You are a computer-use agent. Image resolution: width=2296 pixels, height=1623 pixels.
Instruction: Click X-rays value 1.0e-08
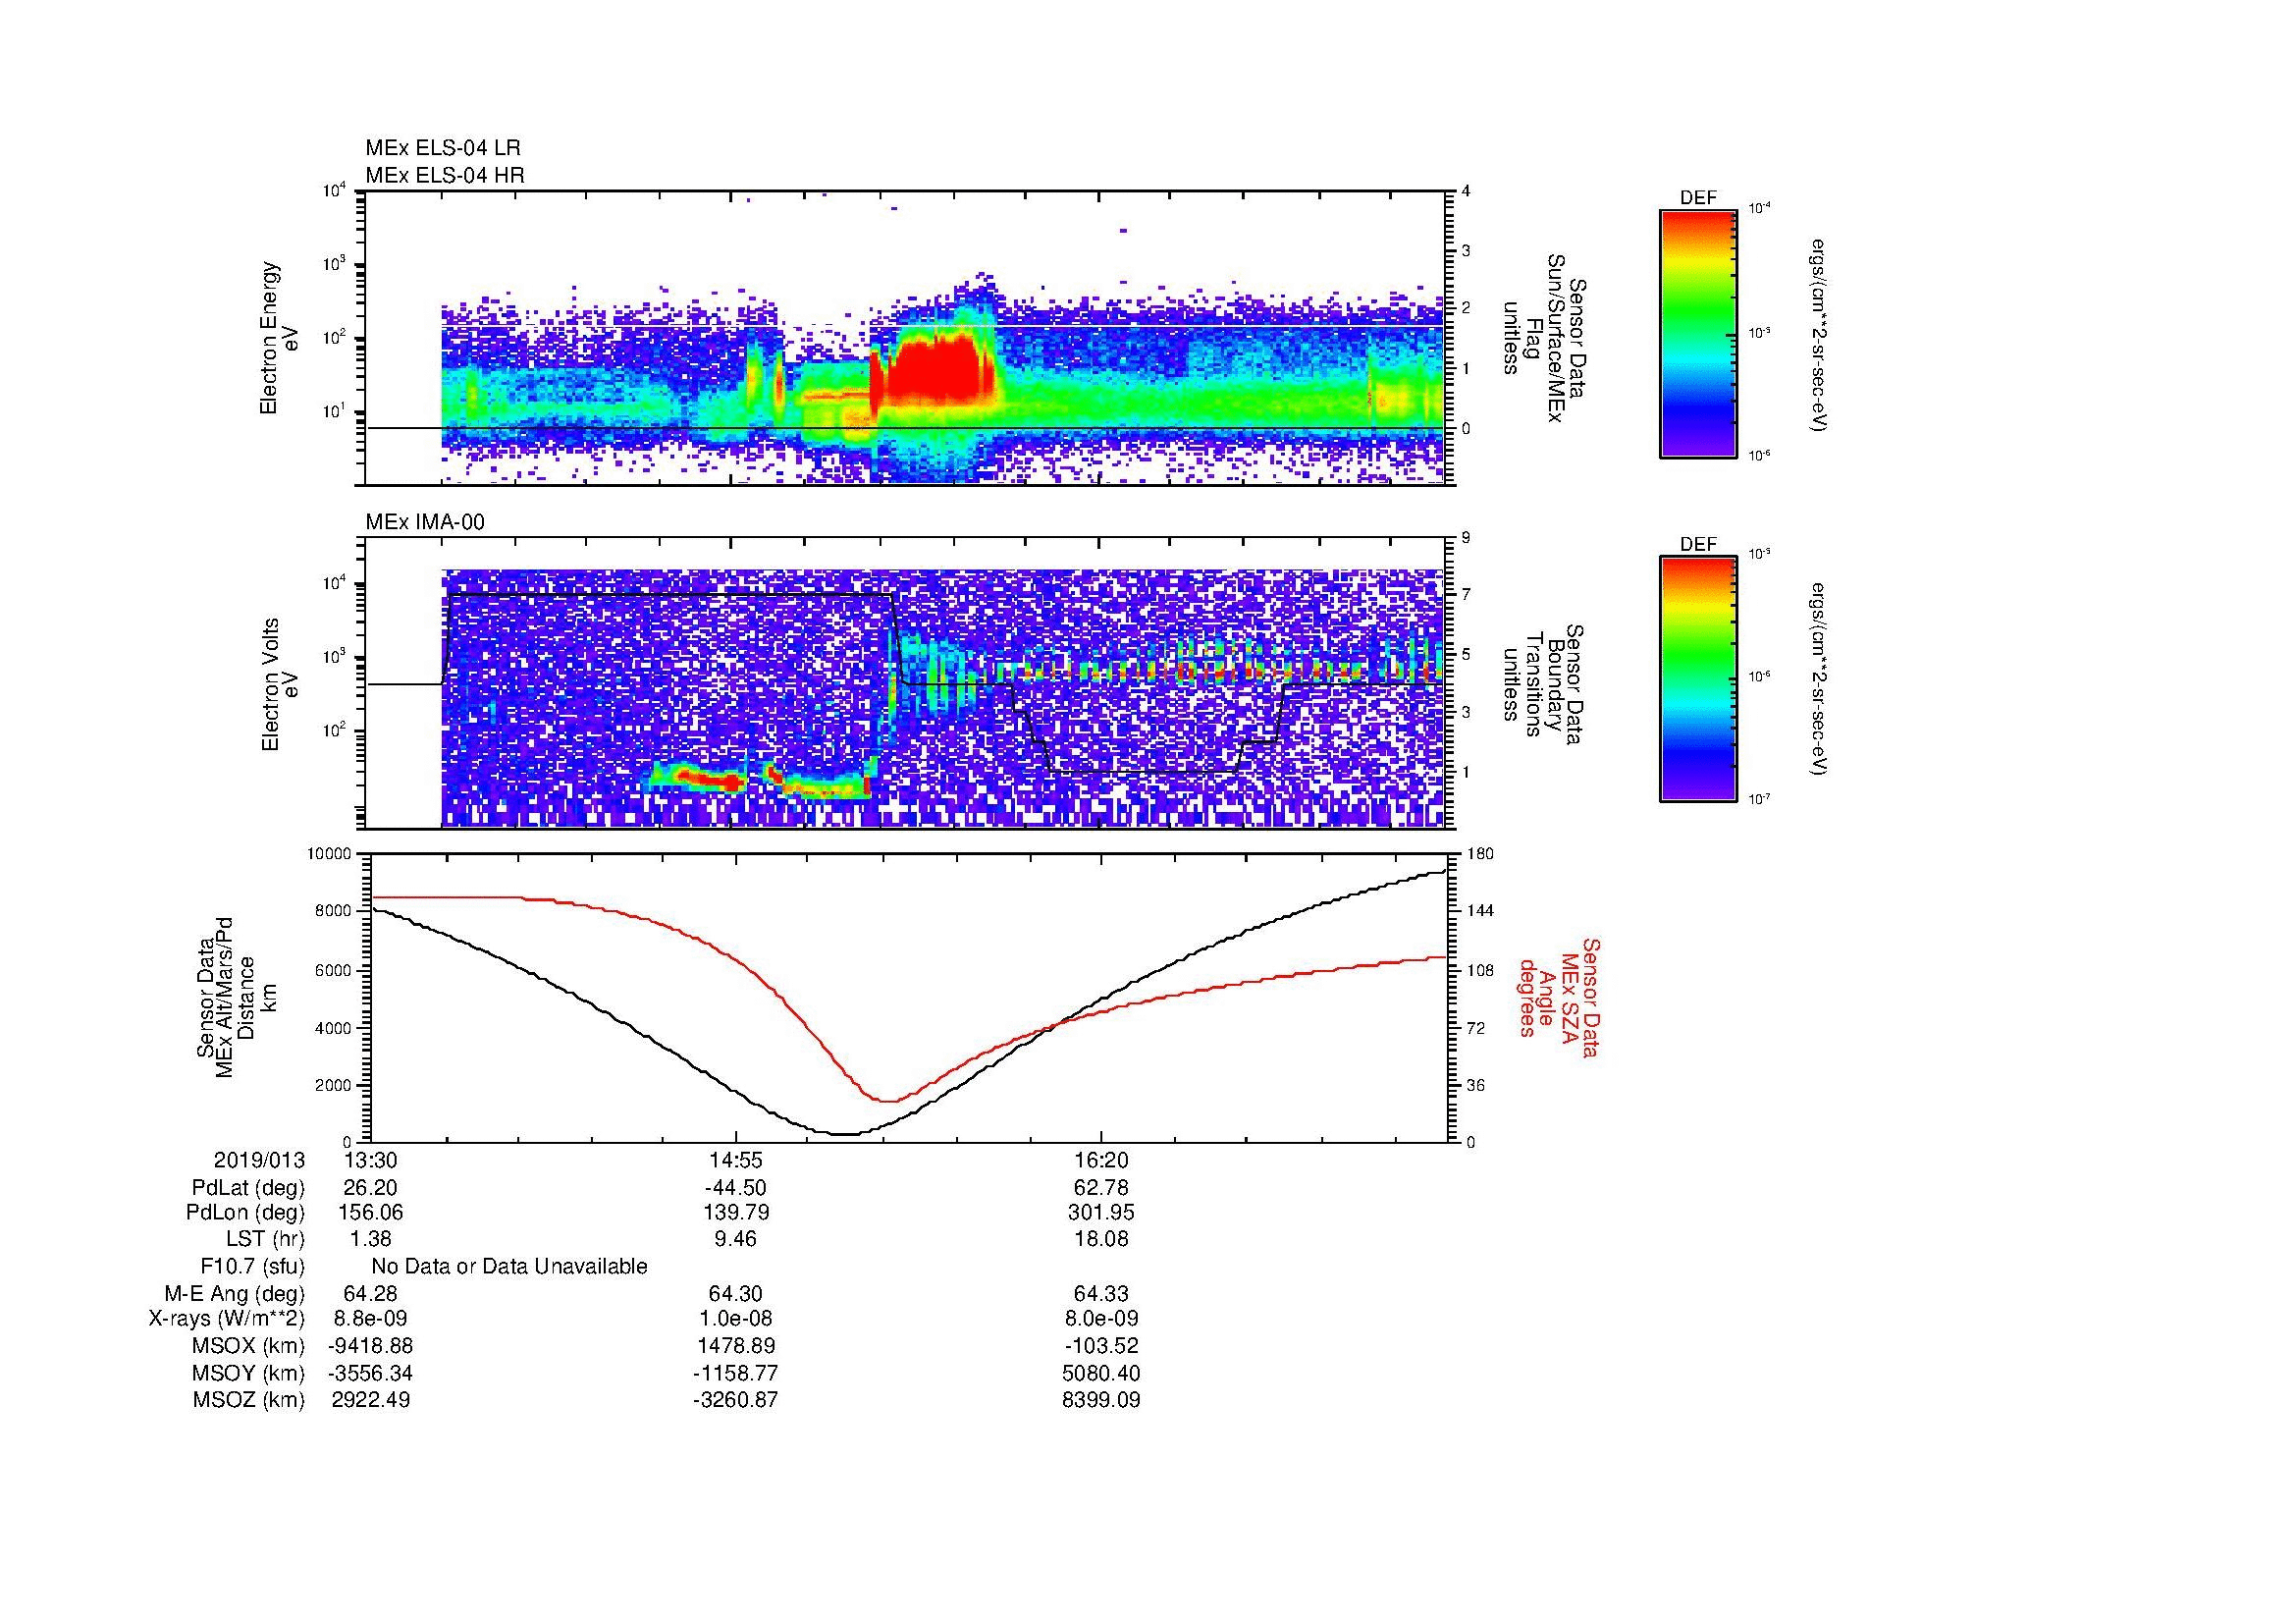pos(735,1319)
